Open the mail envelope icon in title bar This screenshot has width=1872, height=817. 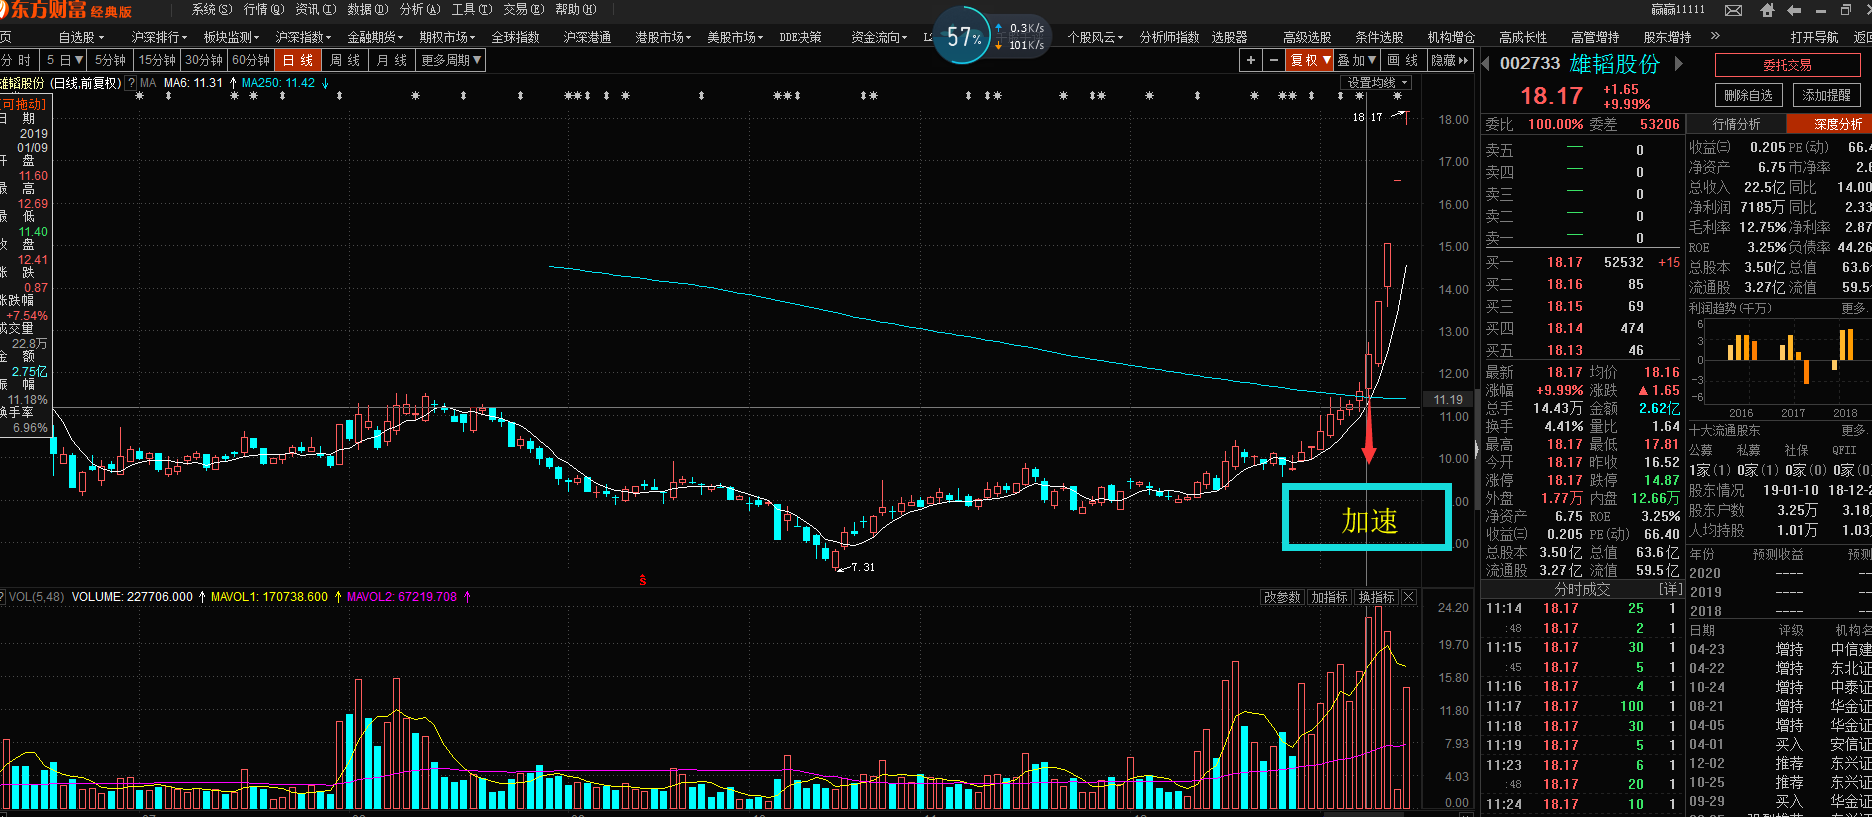pyautogui.click(x=1734, y=10)
